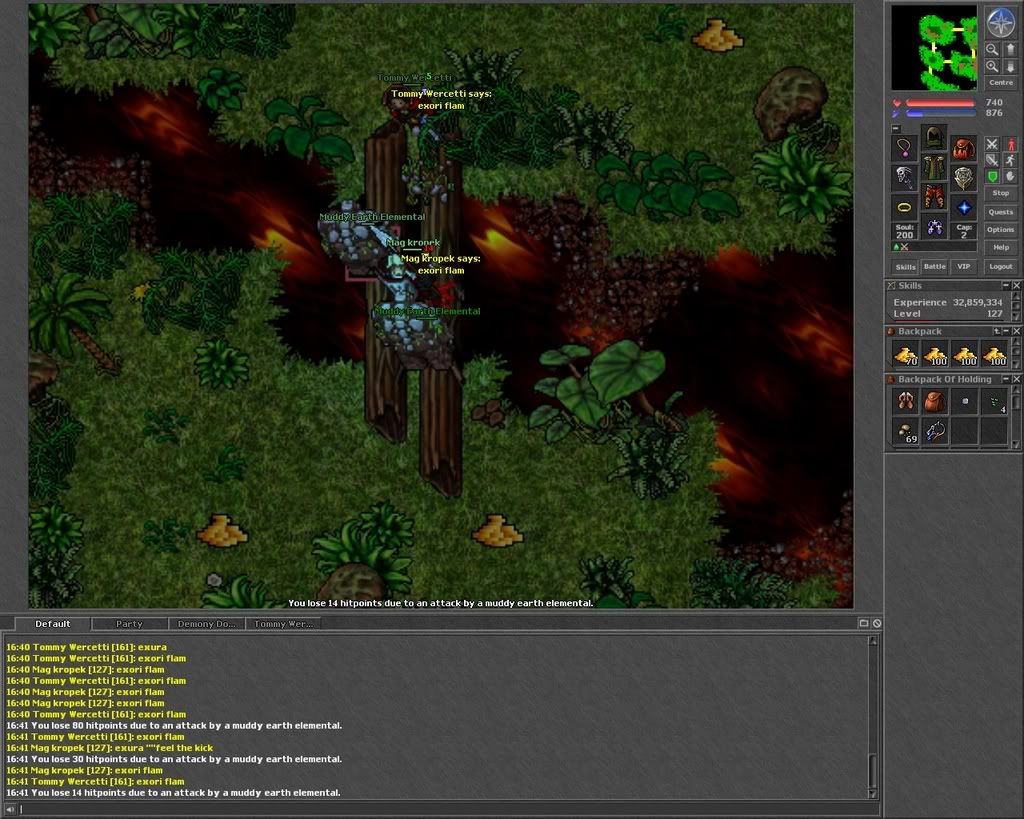Click the Logout button
The height and width of the screenshot is (819, 1024).
click(x=1000, y=266)
